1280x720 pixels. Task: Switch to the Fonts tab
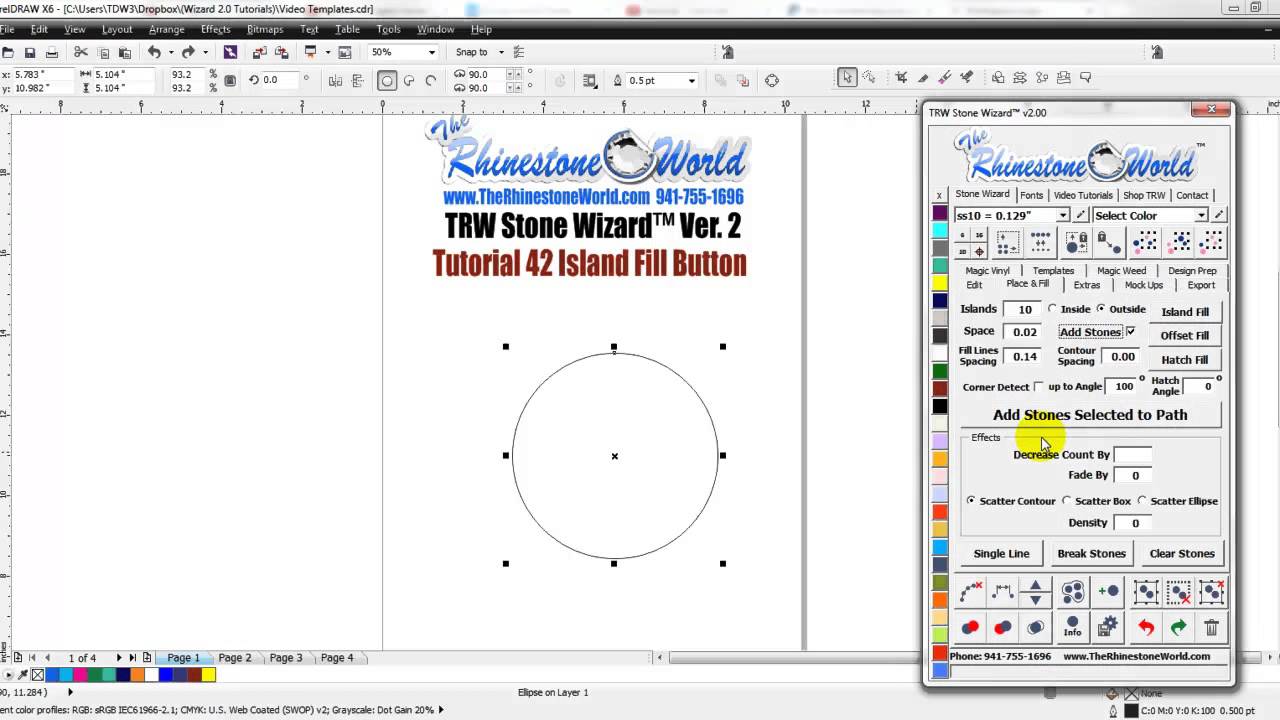[x=1031, y=195]
